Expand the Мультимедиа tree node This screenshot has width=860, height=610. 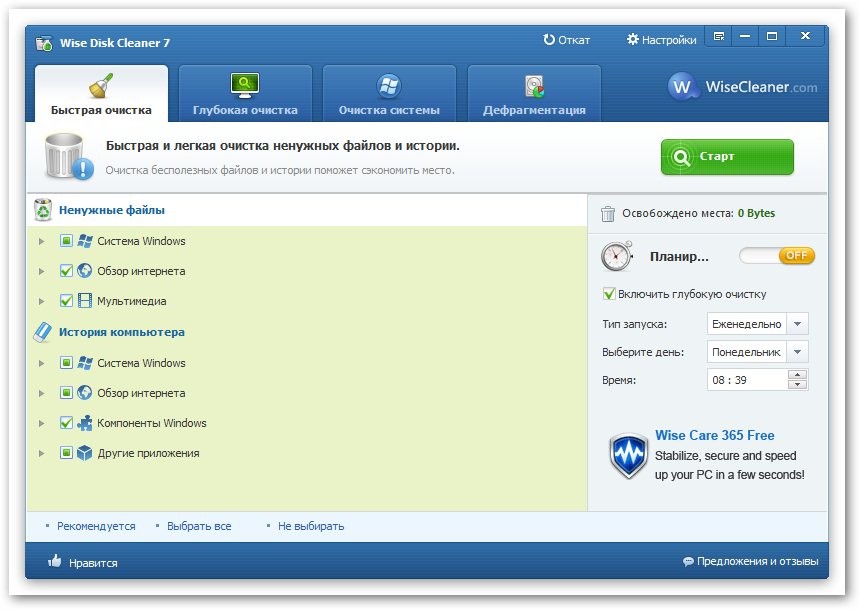pyautogui.click(x=42, y=301)
